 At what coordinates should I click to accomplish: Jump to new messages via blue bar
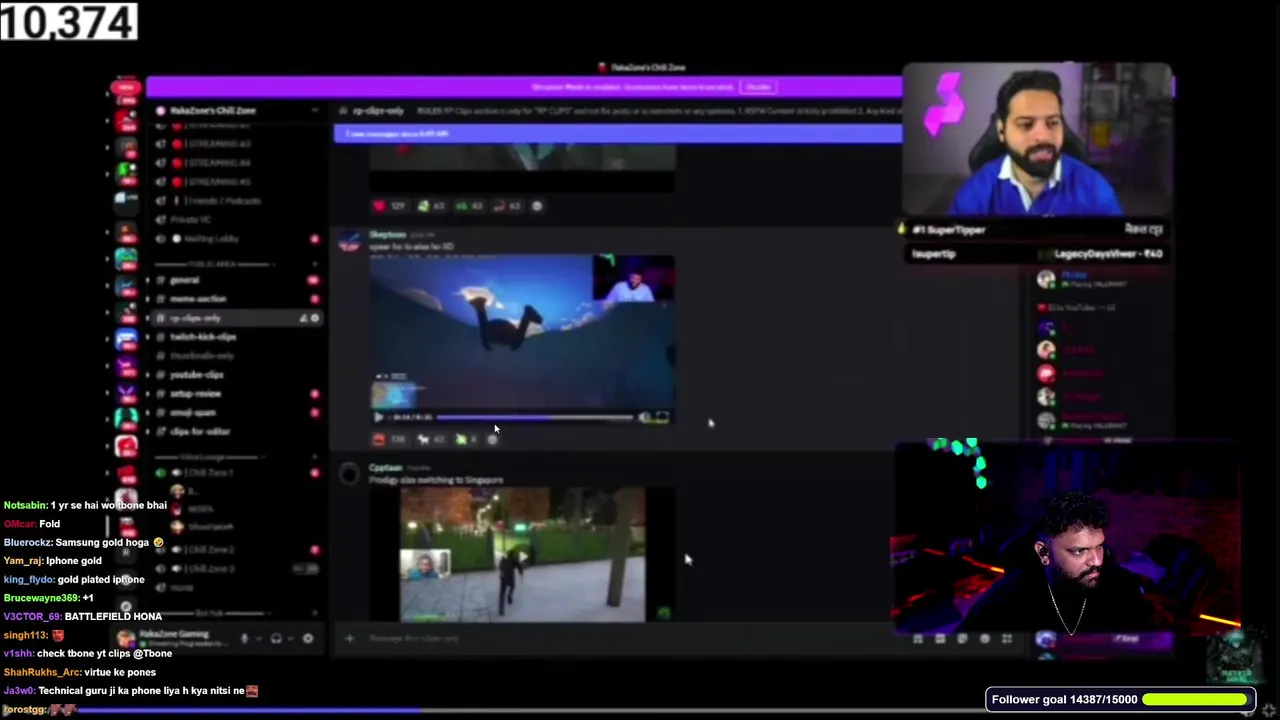tap(617, 134)
